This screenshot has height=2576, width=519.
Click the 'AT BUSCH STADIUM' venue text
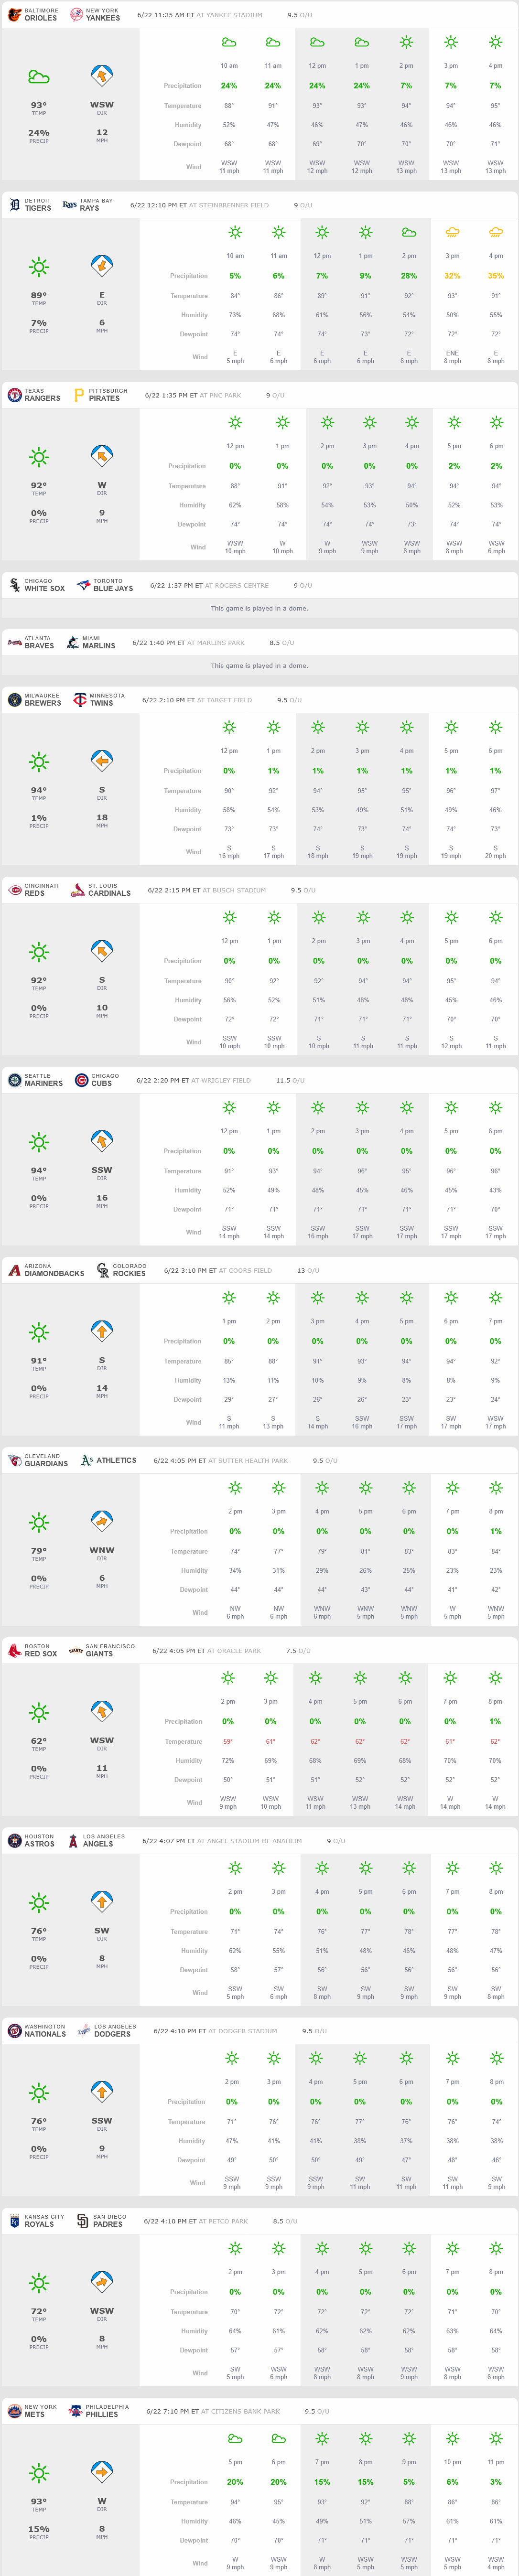(234, 890)
